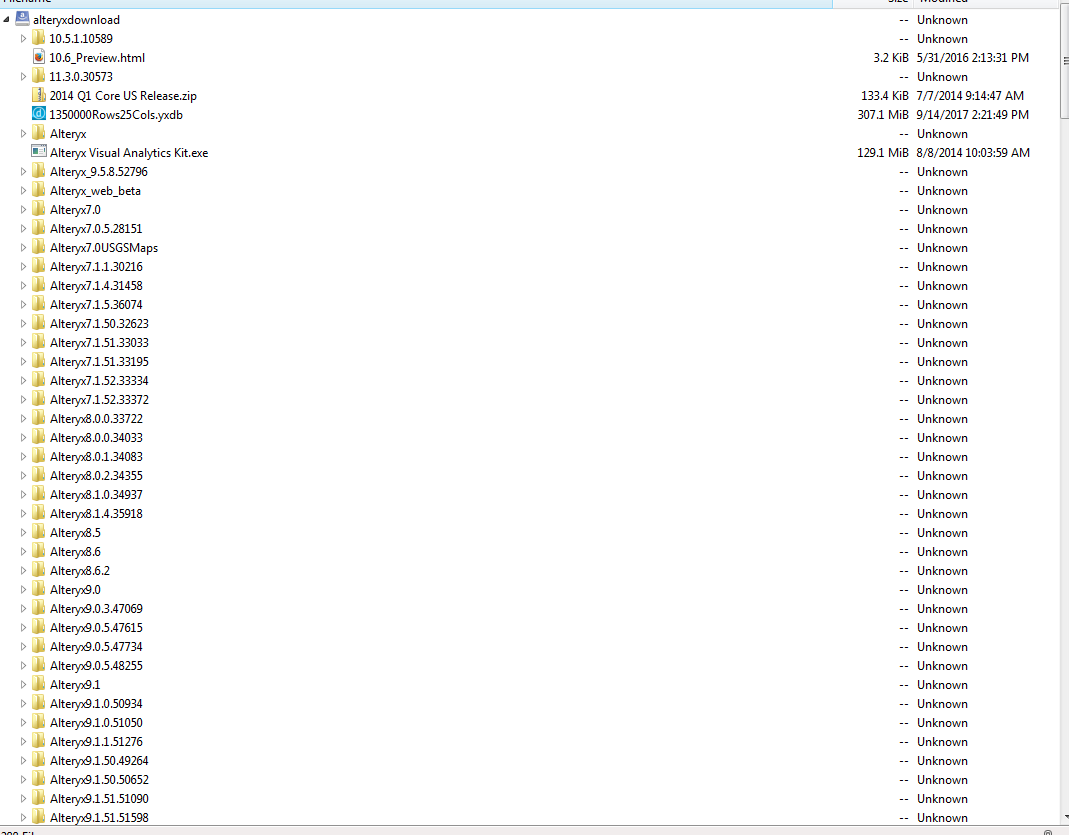Click the folder icon for Alteryx7.1.5.36074
The width and height of the screenshot is (1069, 835).
[x=39, y=305]
